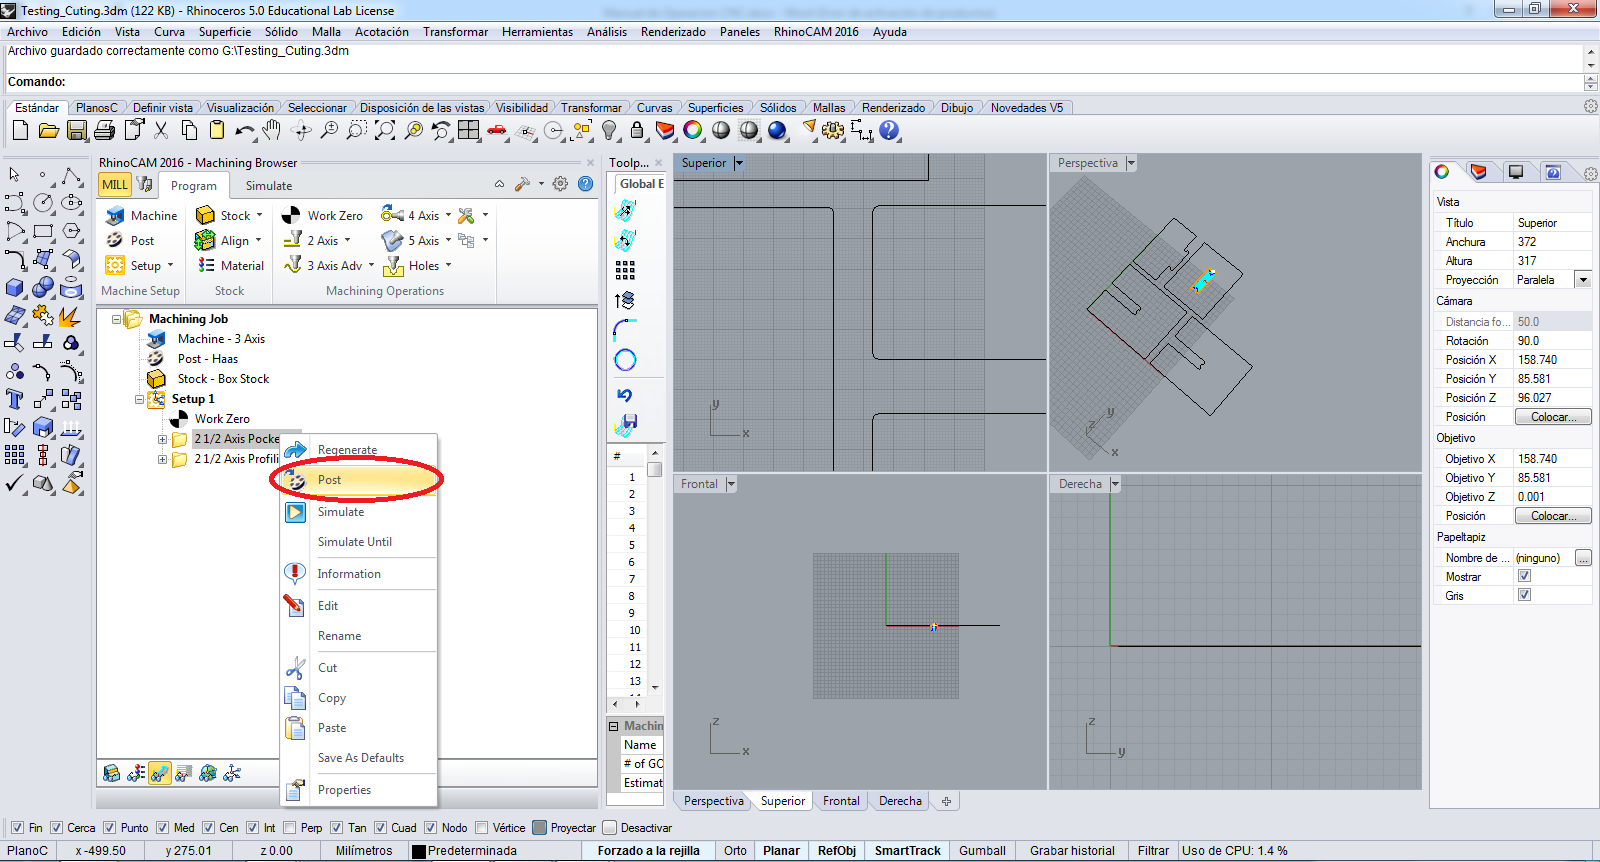Click the Stock box icon

[x=205, y=215]
